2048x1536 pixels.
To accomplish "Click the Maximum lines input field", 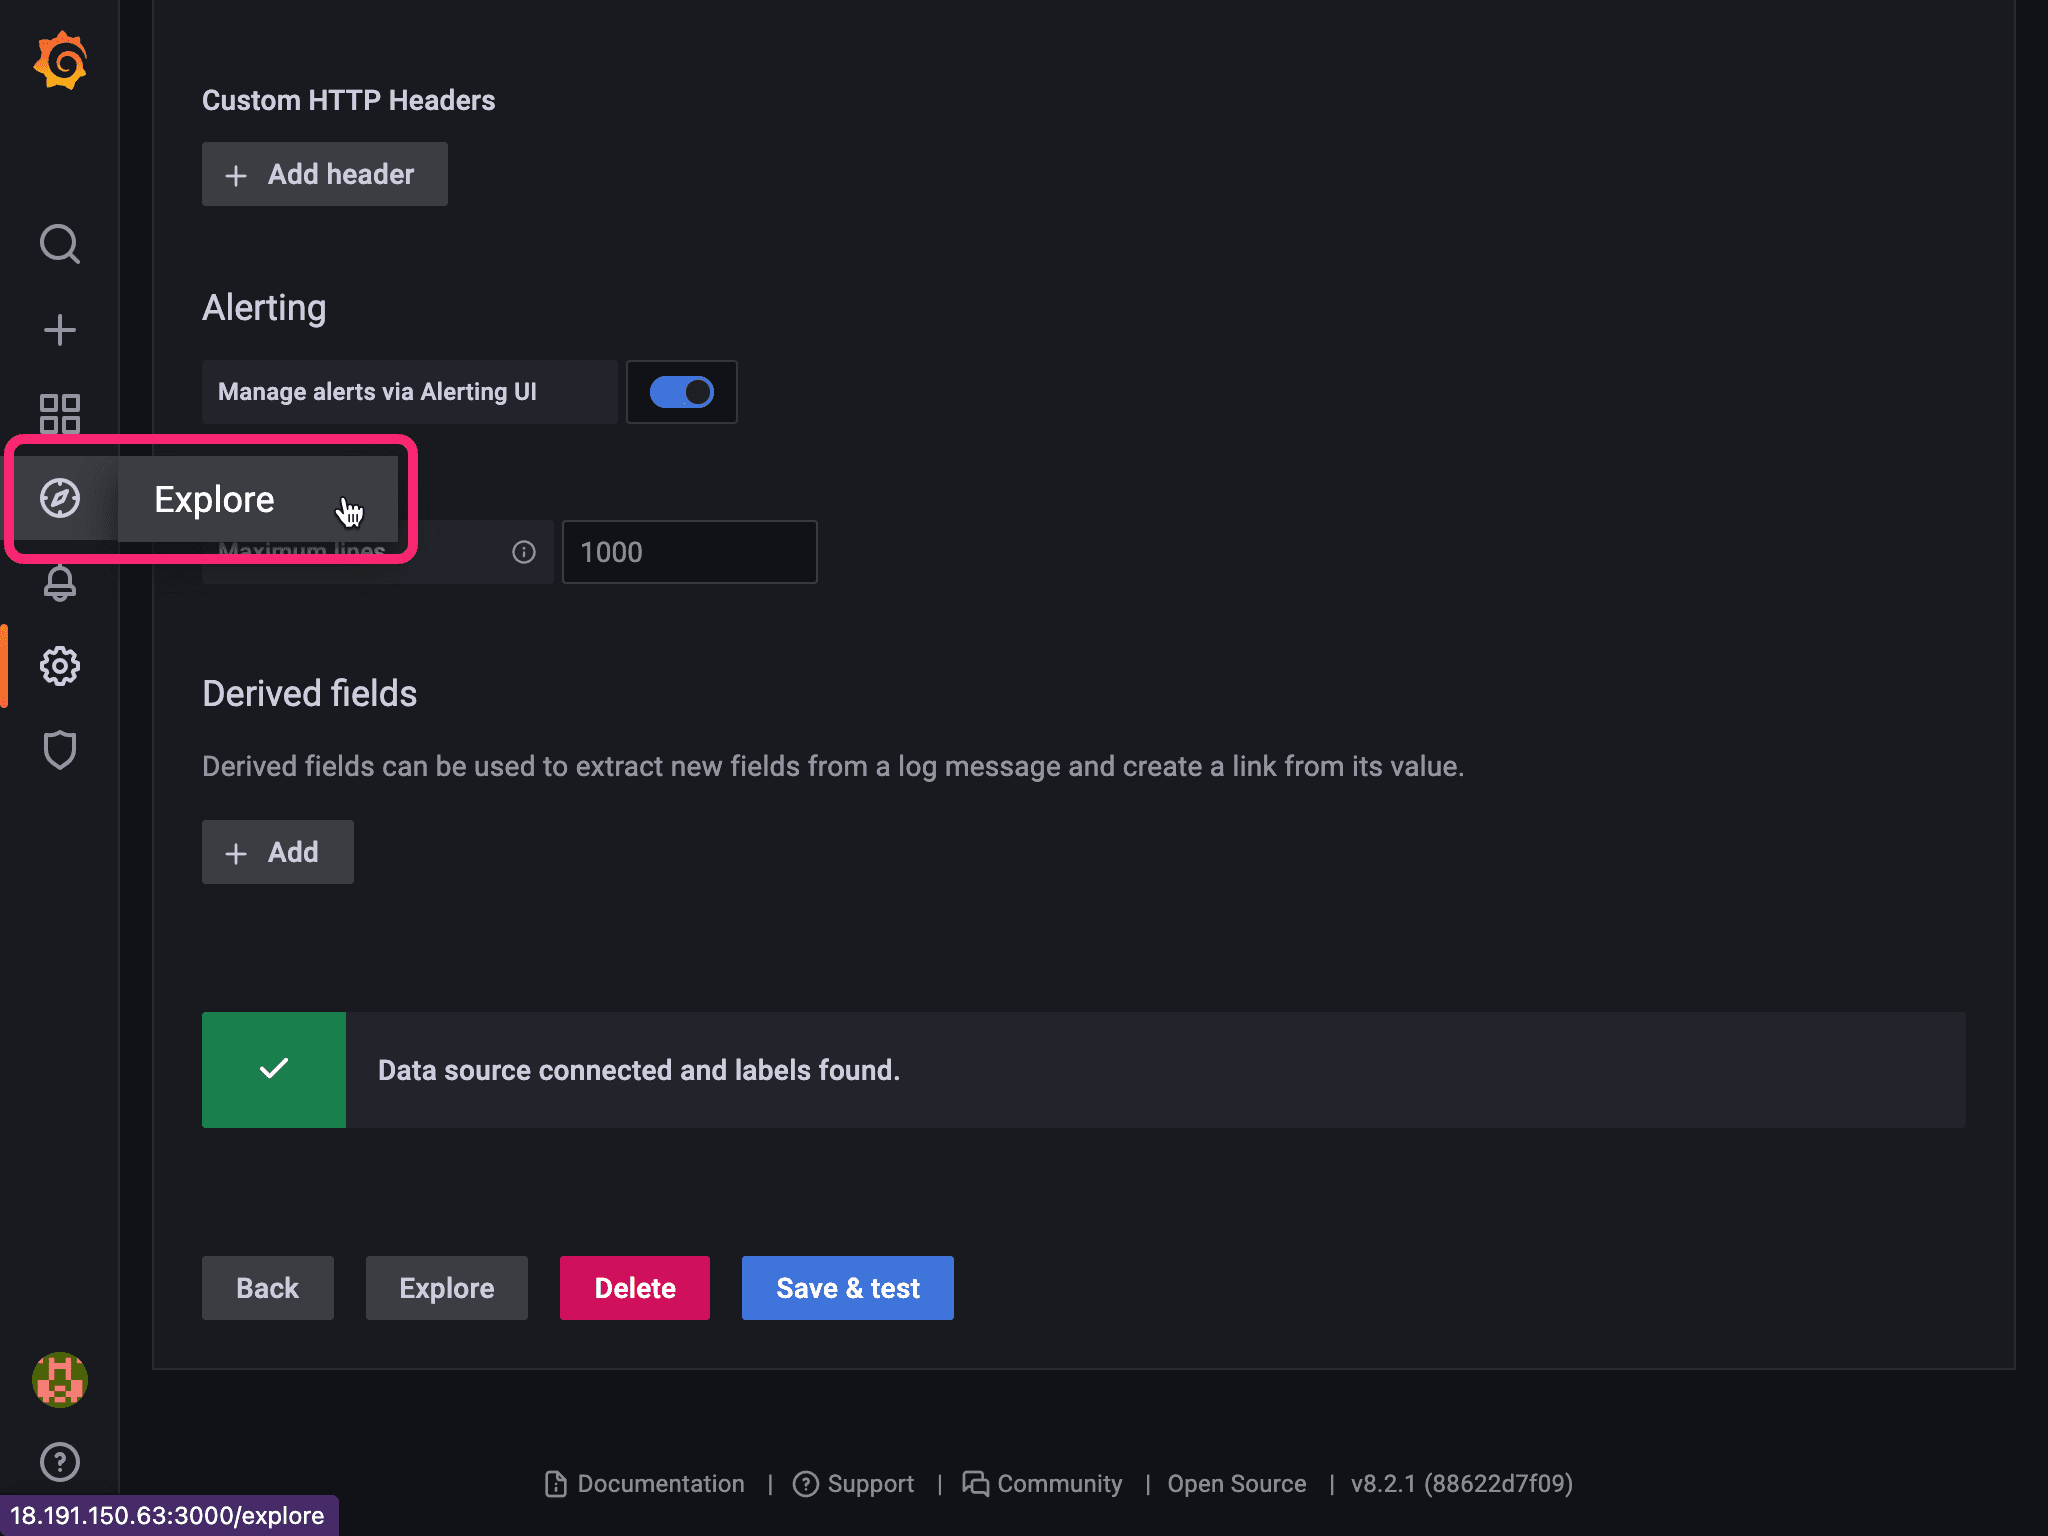I will (690, 552).
